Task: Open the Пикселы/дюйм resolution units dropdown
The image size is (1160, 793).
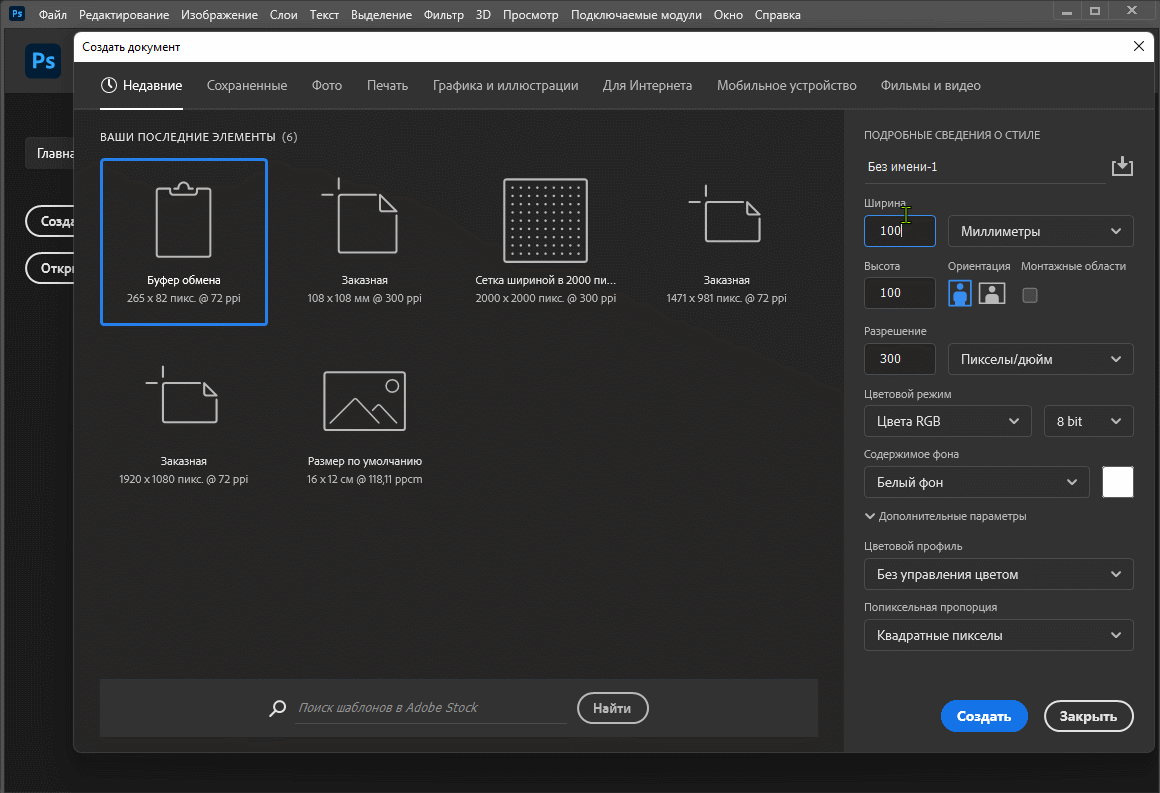Action: click(1040, 360)
